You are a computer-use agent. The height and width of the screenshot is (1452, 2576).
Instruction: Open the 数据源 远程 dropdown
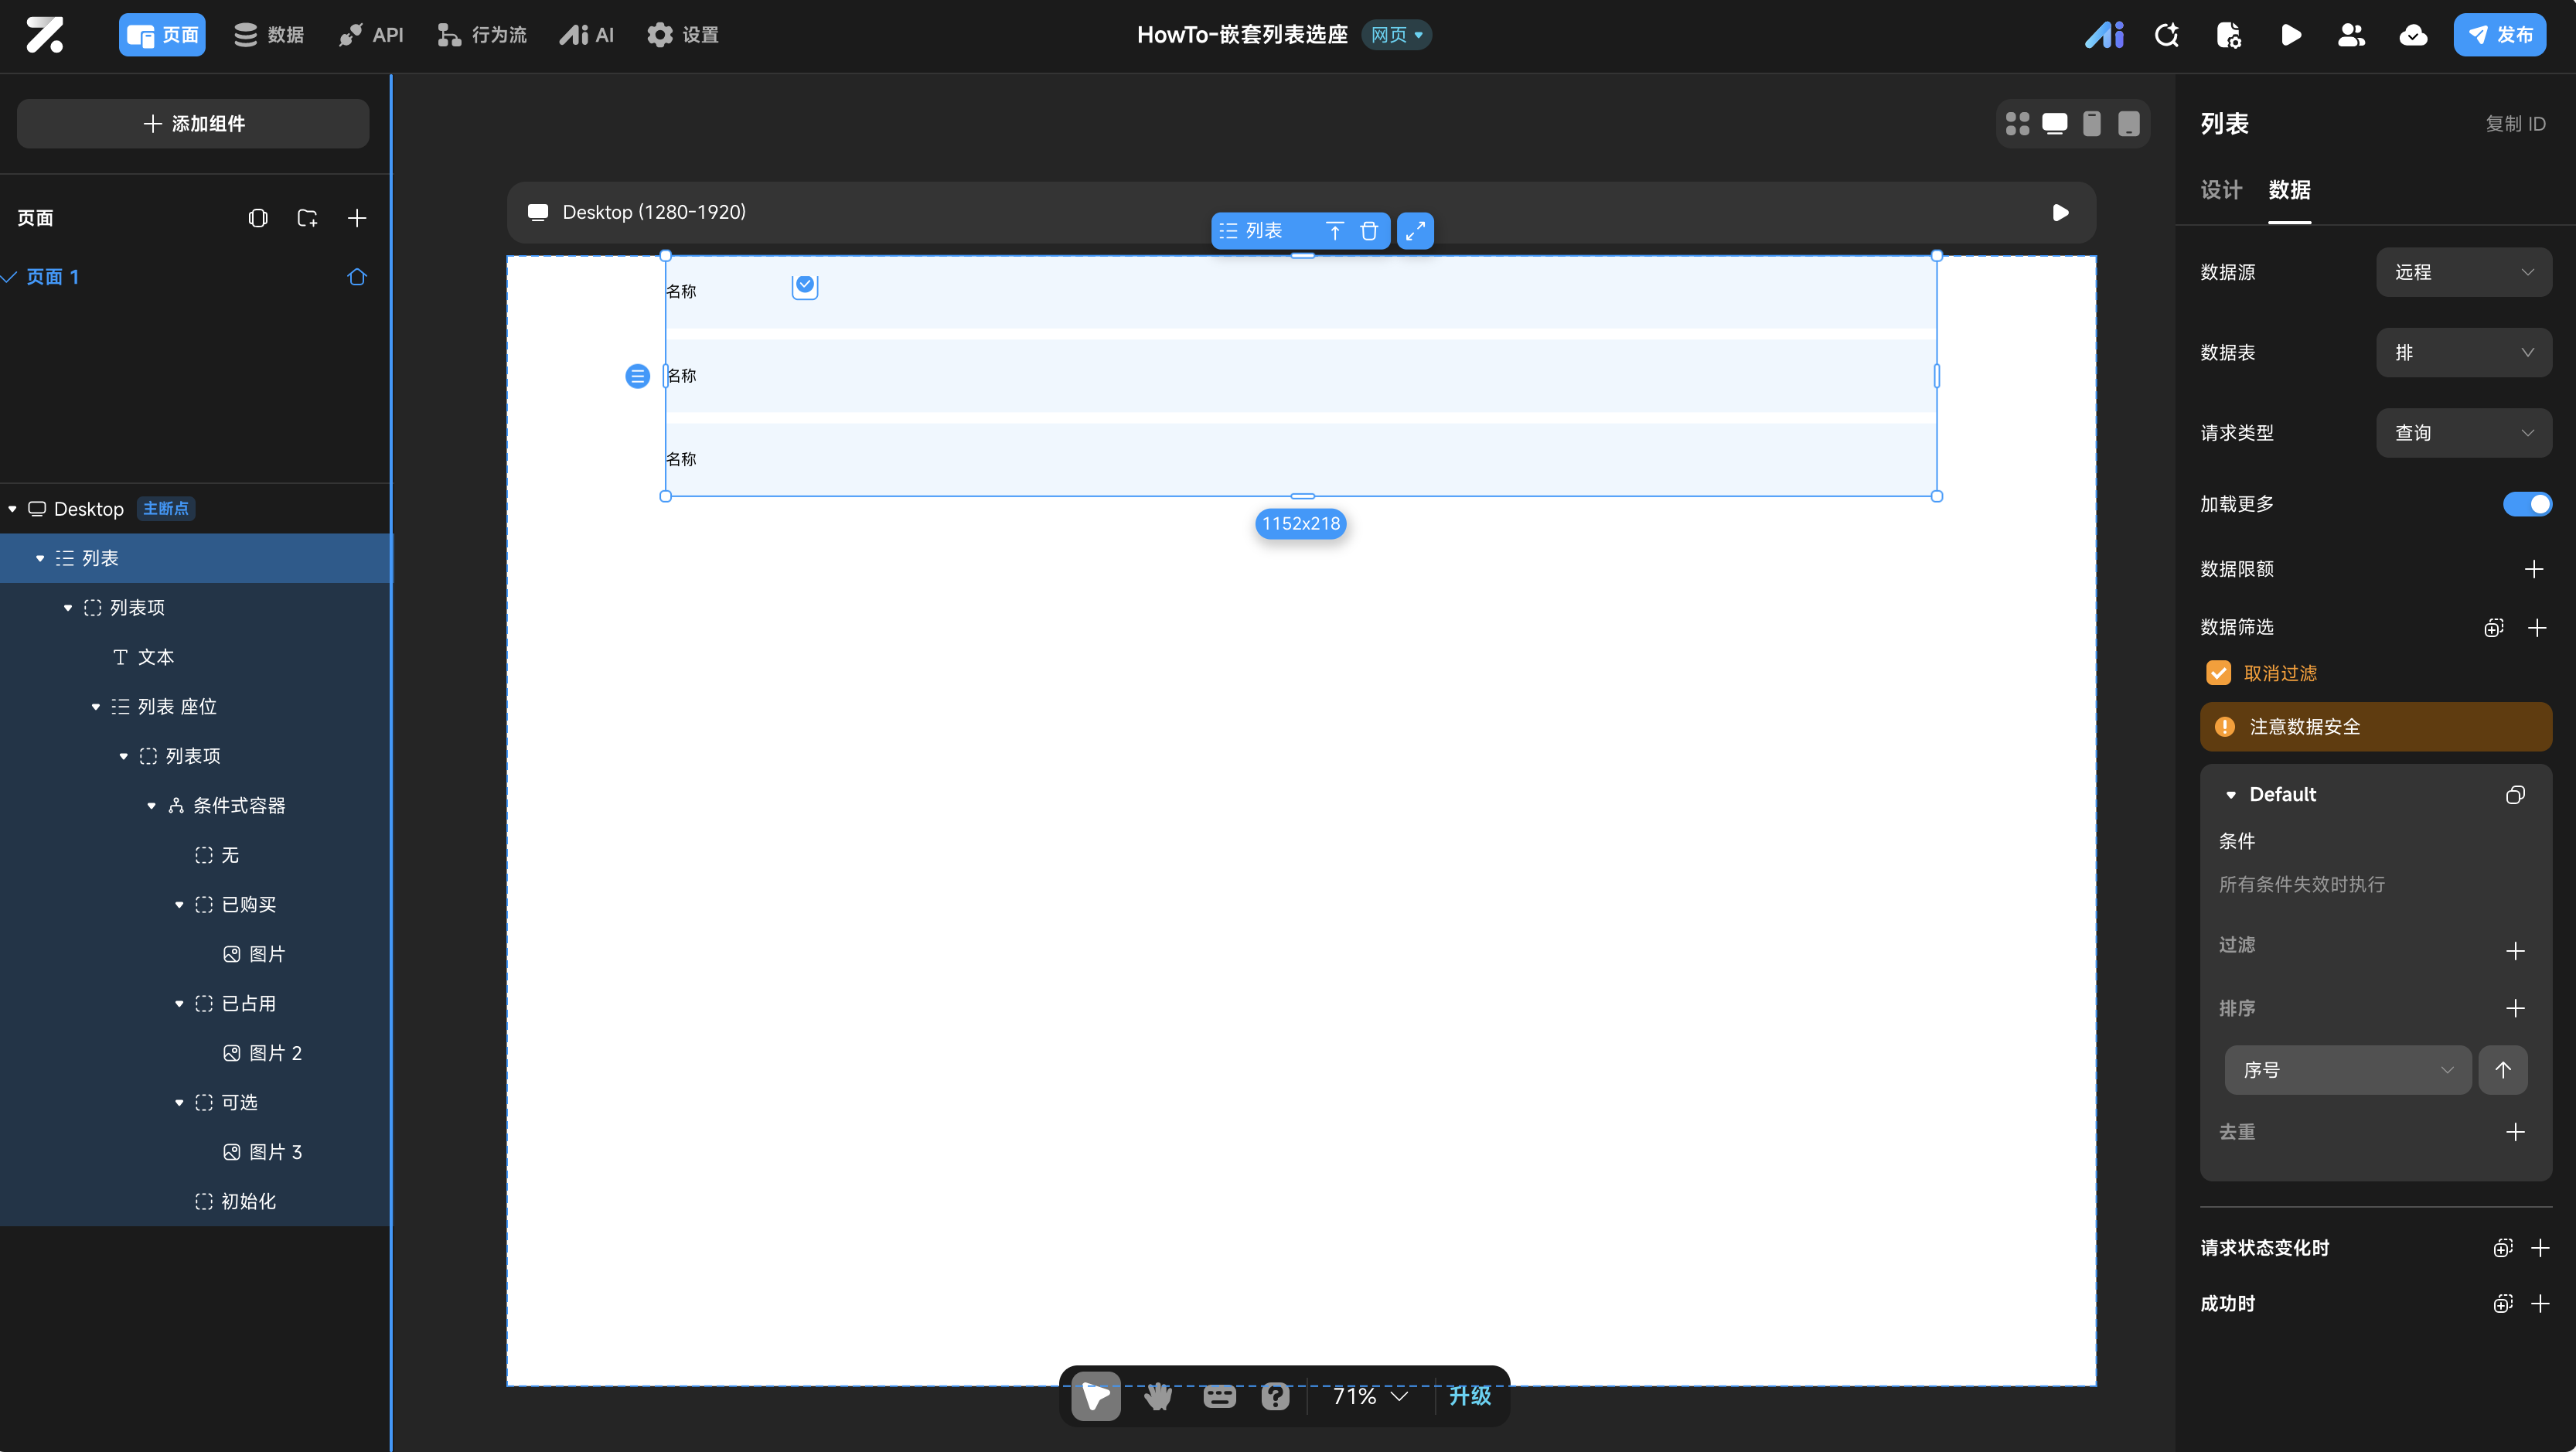(x=2463, y=272)
